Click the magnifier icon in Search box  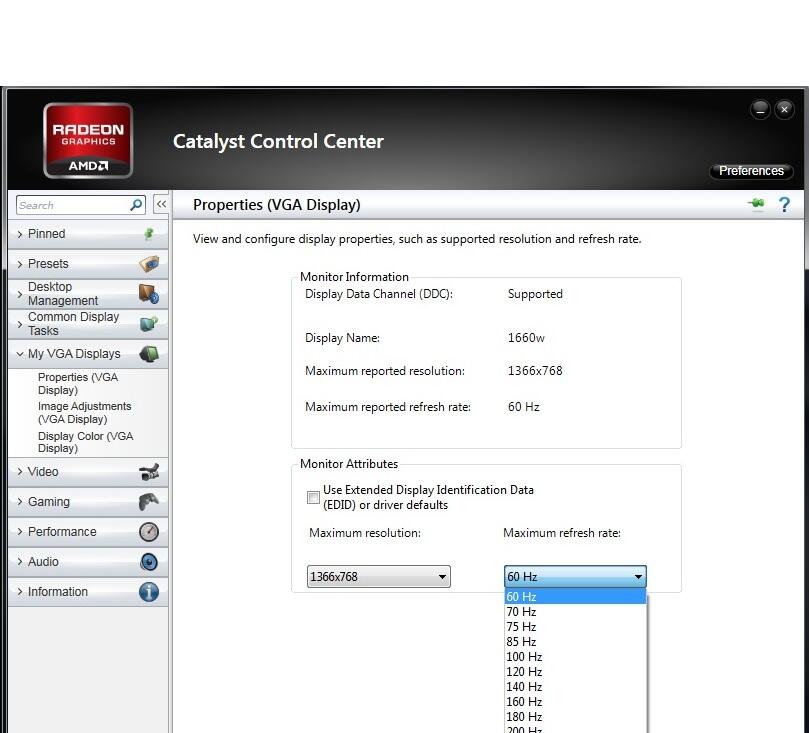[x=136, y=205]
